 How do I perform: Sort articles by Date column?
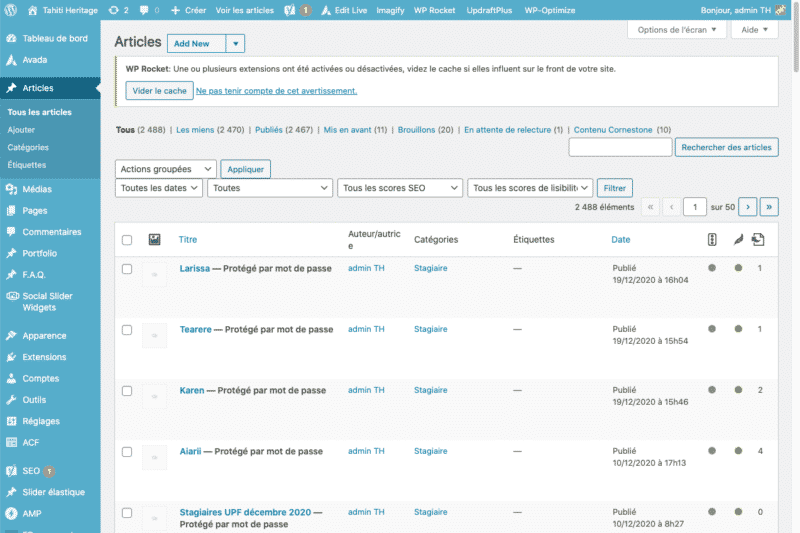(x=621, y=239)
